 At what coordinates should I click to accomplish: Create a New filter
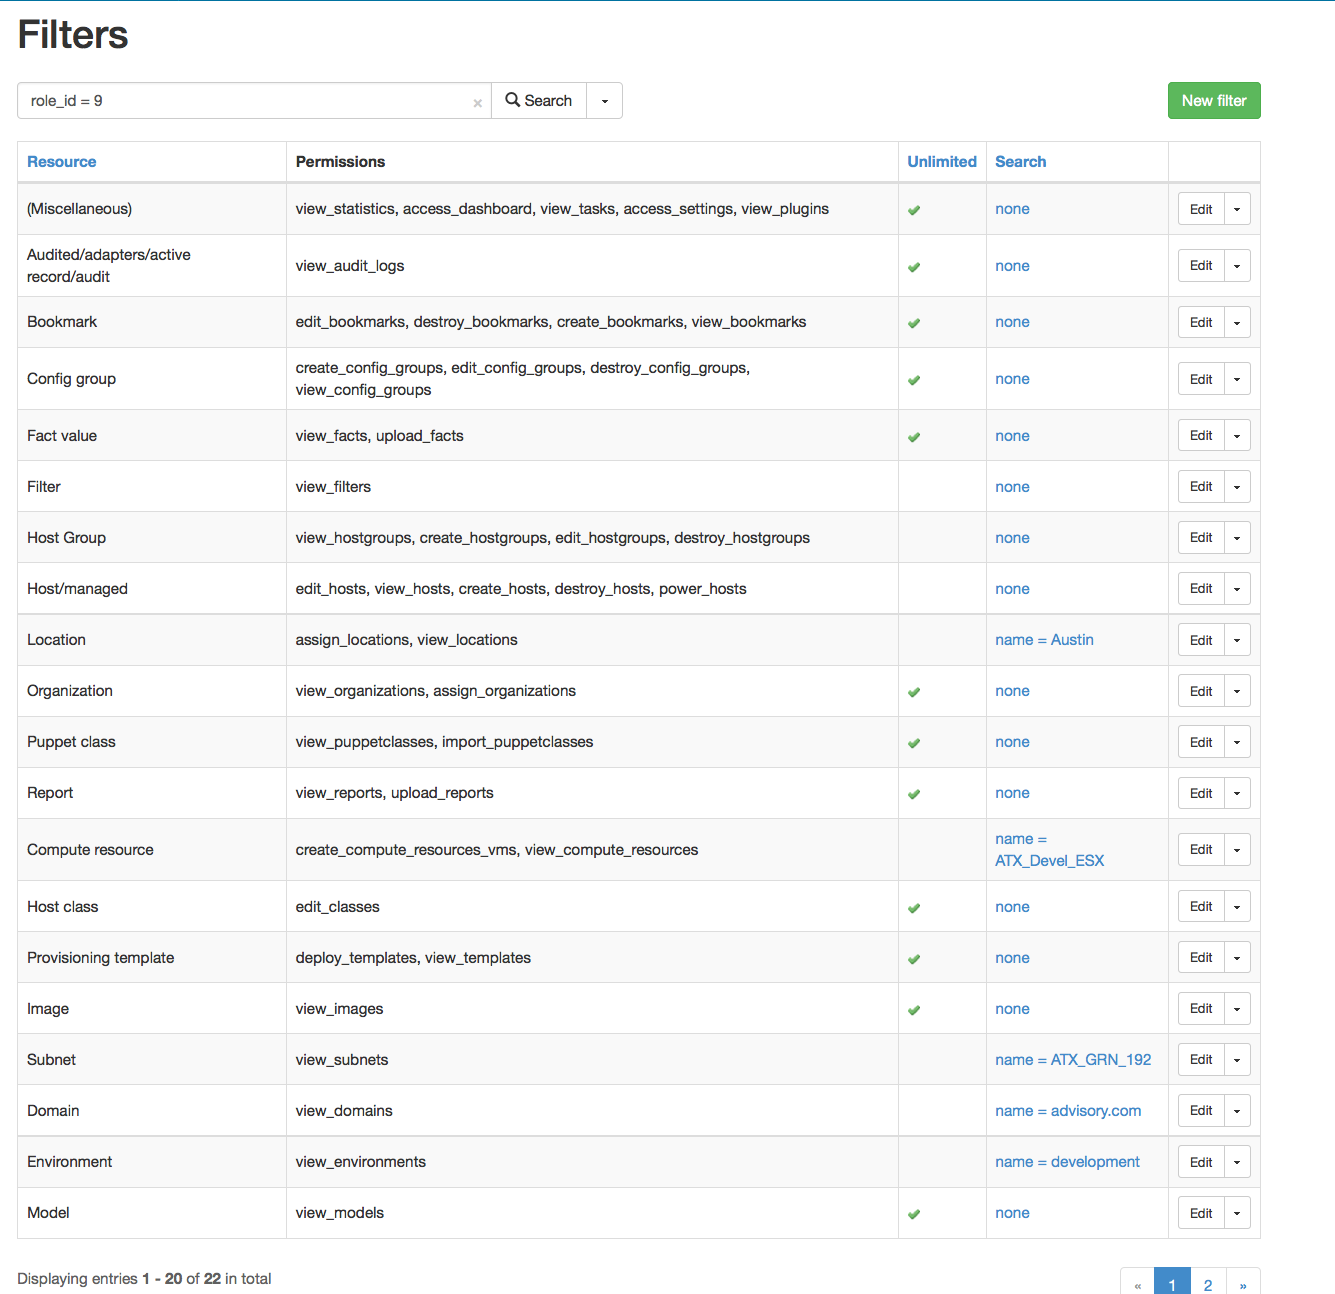click(x=1214, y=101)
